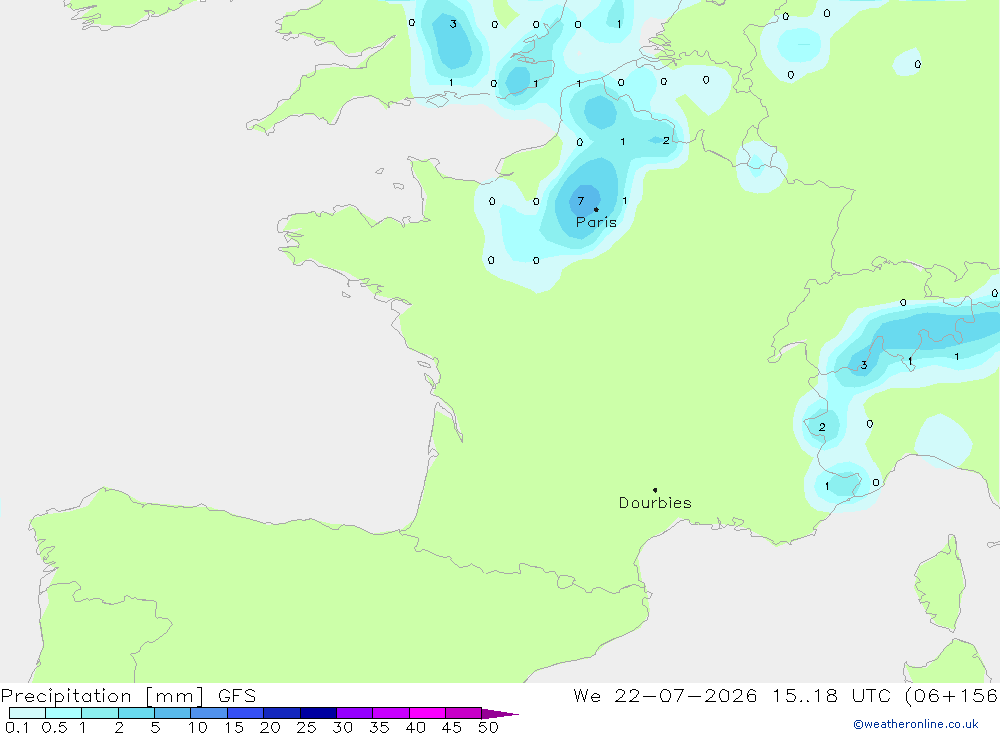Click the black dot marker above Dourbies

655,490
